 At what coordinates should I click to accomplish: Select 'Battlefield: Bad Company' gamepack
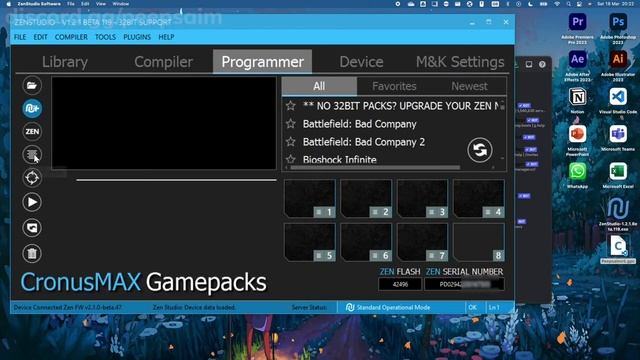360,124
